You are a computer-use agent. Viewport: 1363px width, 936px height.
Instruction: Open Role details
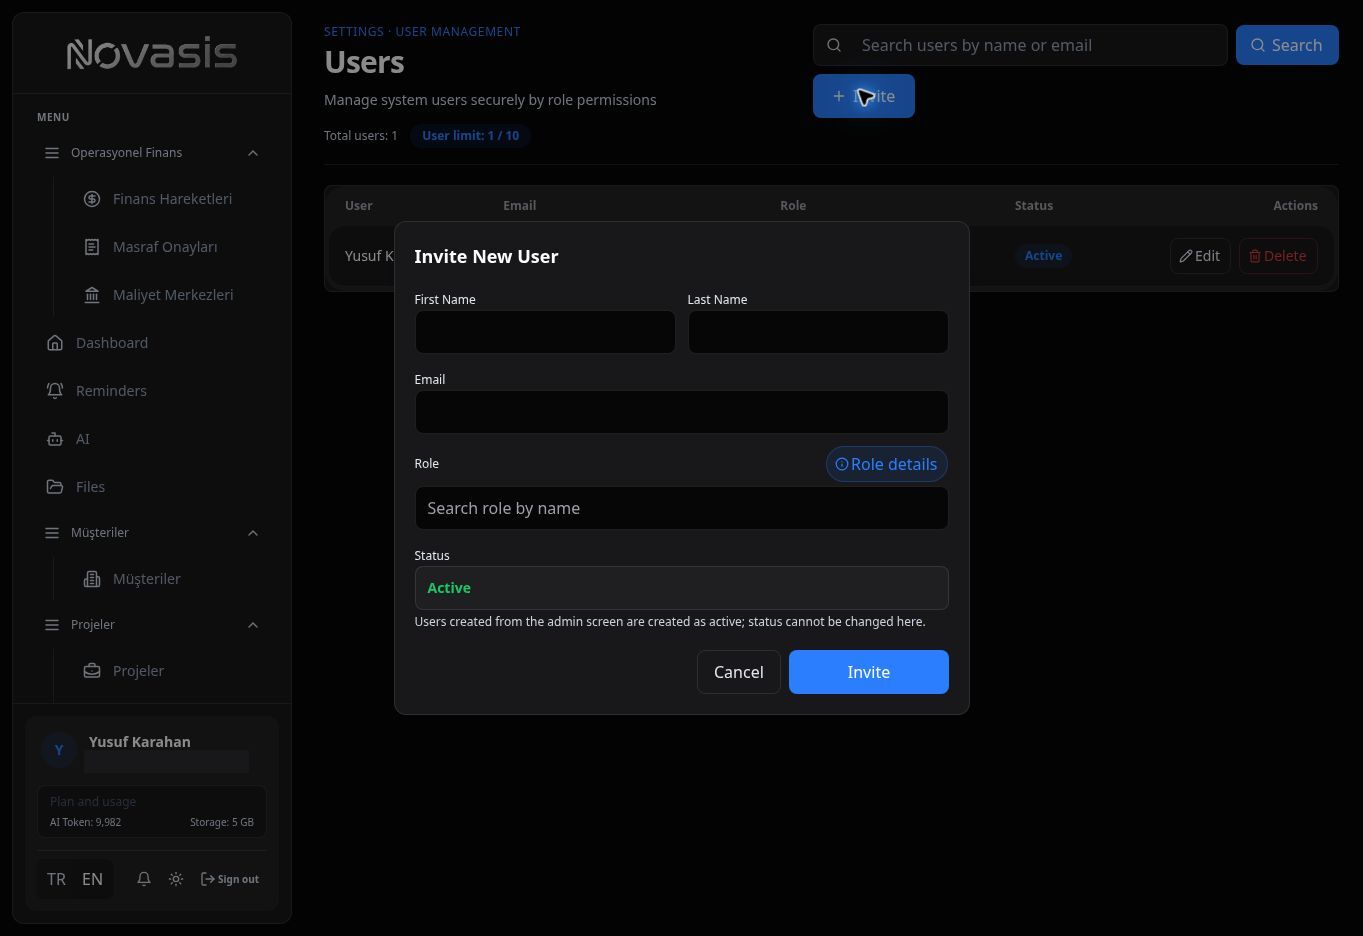click(x=887, y=464)
